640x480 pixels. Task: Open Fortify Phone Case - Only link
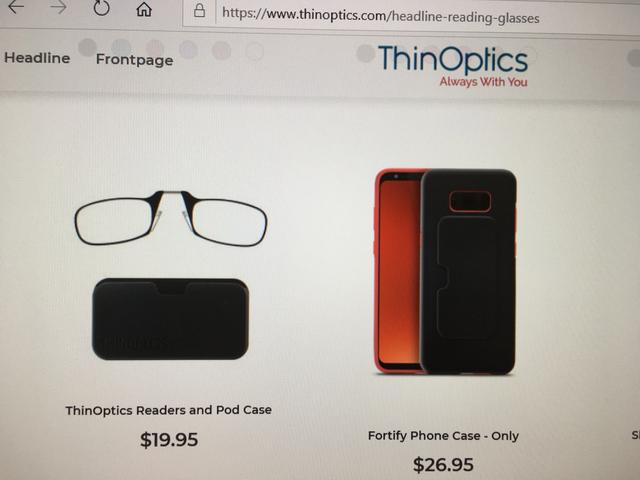[443, 436]
